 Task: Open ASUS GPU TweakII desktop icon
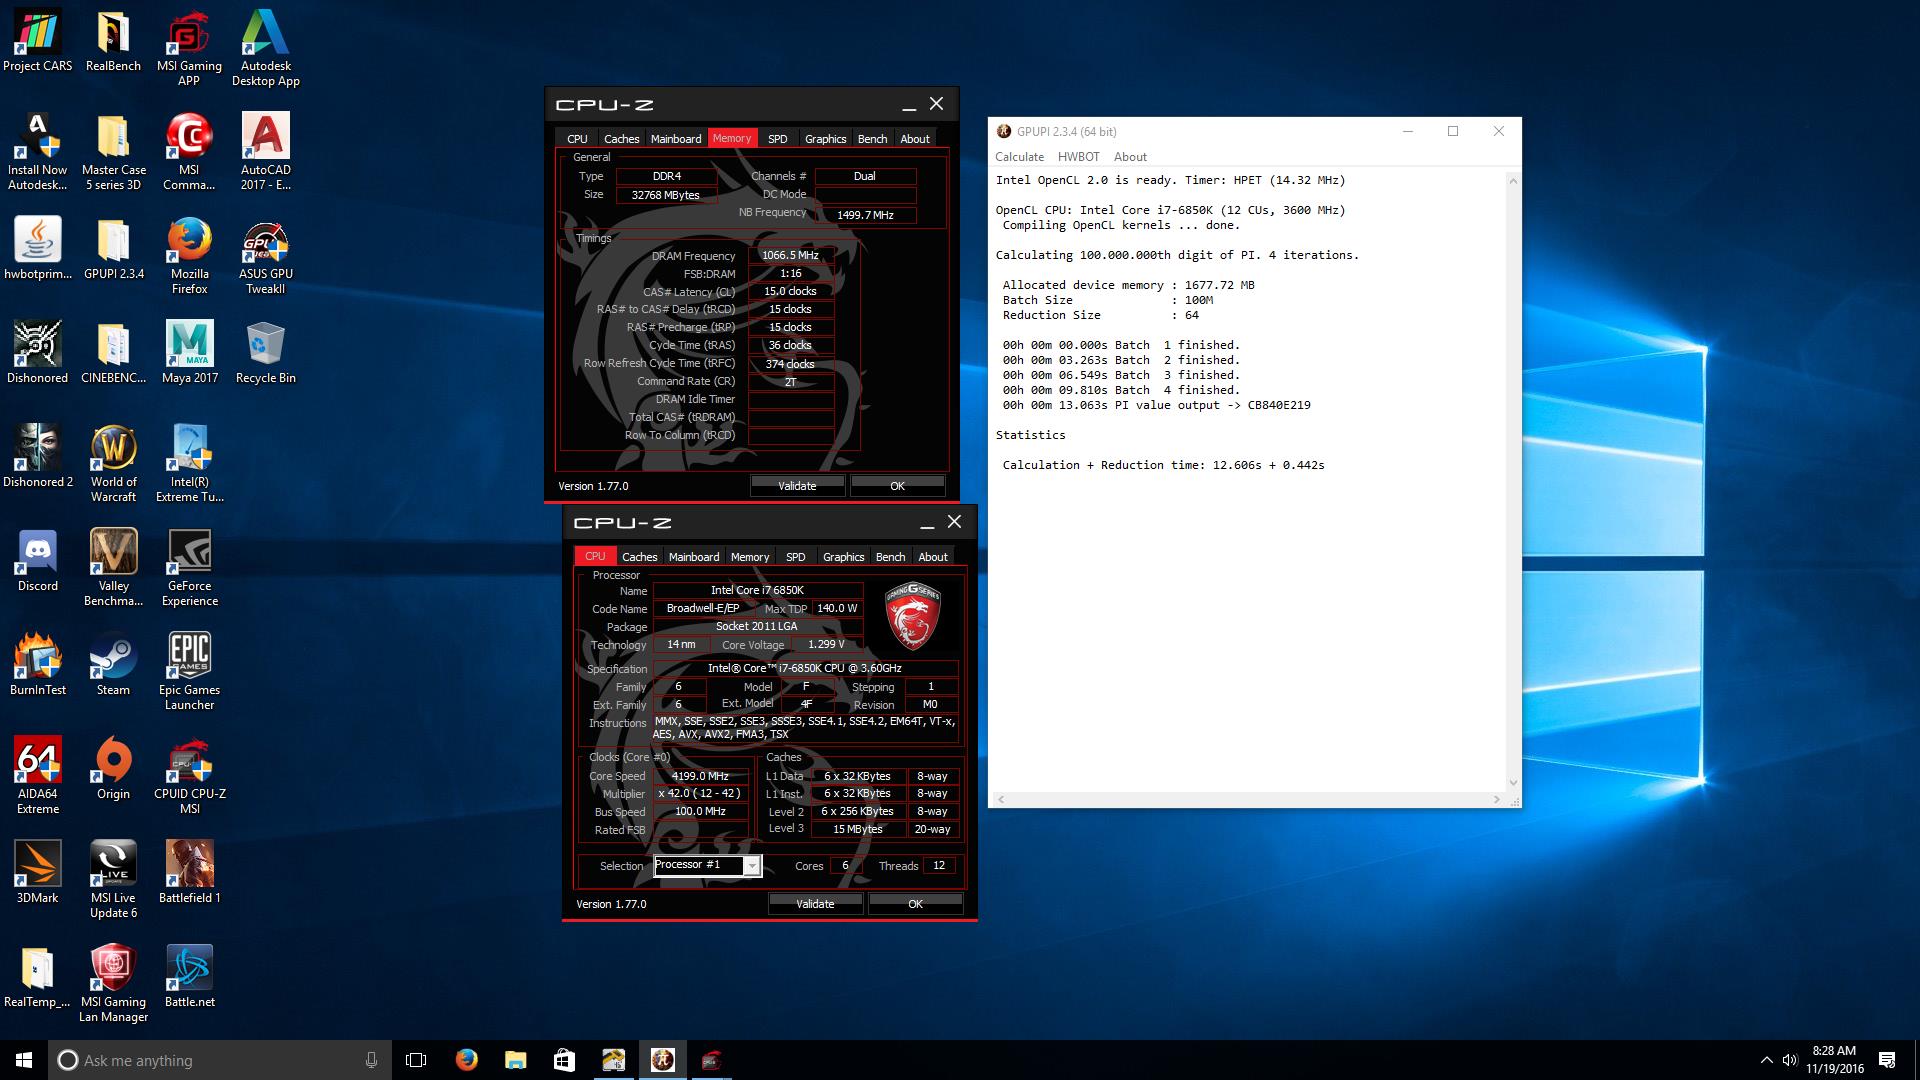click(x=266, y=256)
